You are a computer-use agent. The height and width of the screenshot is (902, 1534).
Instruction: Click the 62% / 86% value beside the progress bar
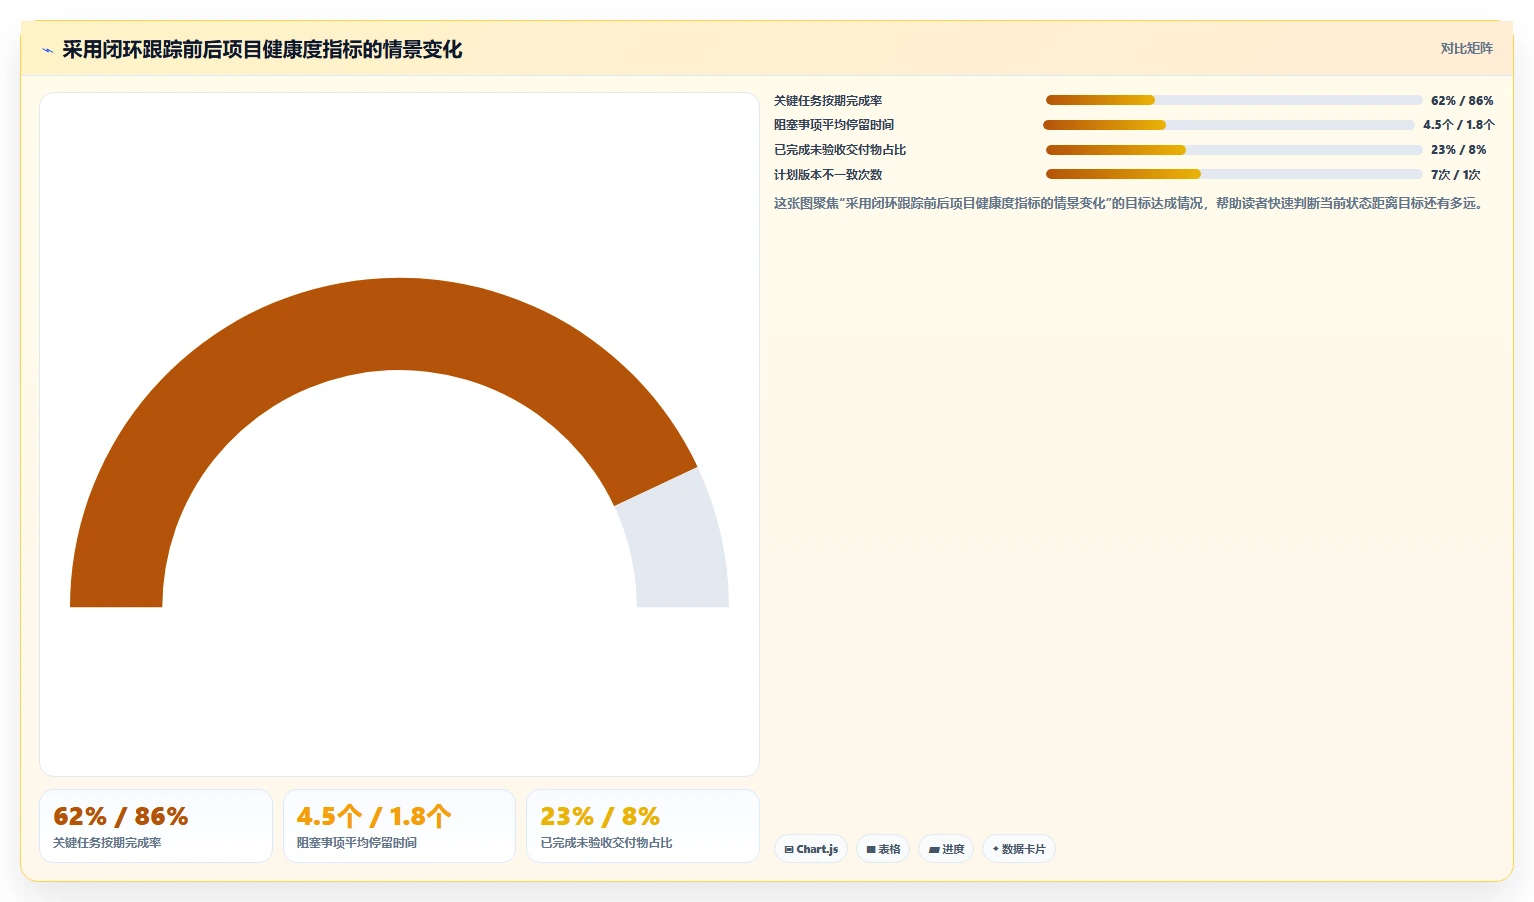tap(1462, 101)
